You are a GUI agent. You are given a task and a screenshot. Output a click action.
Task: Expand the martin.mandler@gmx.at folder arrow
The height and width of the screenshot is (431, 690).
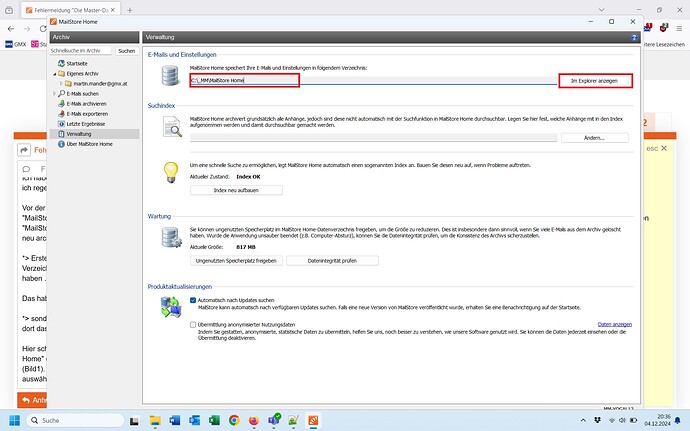(x=61, y=84)
